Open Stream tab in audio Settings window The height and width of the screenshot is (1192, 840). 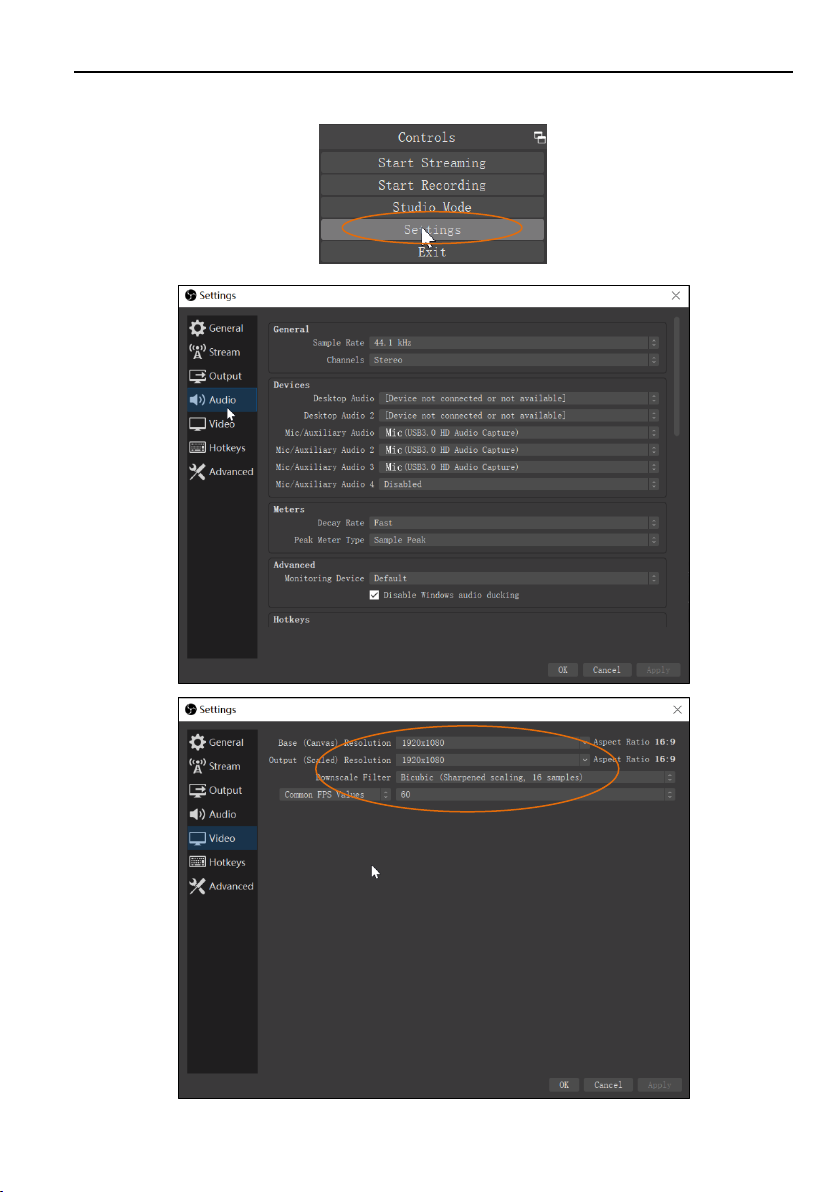tap(222, 352)
